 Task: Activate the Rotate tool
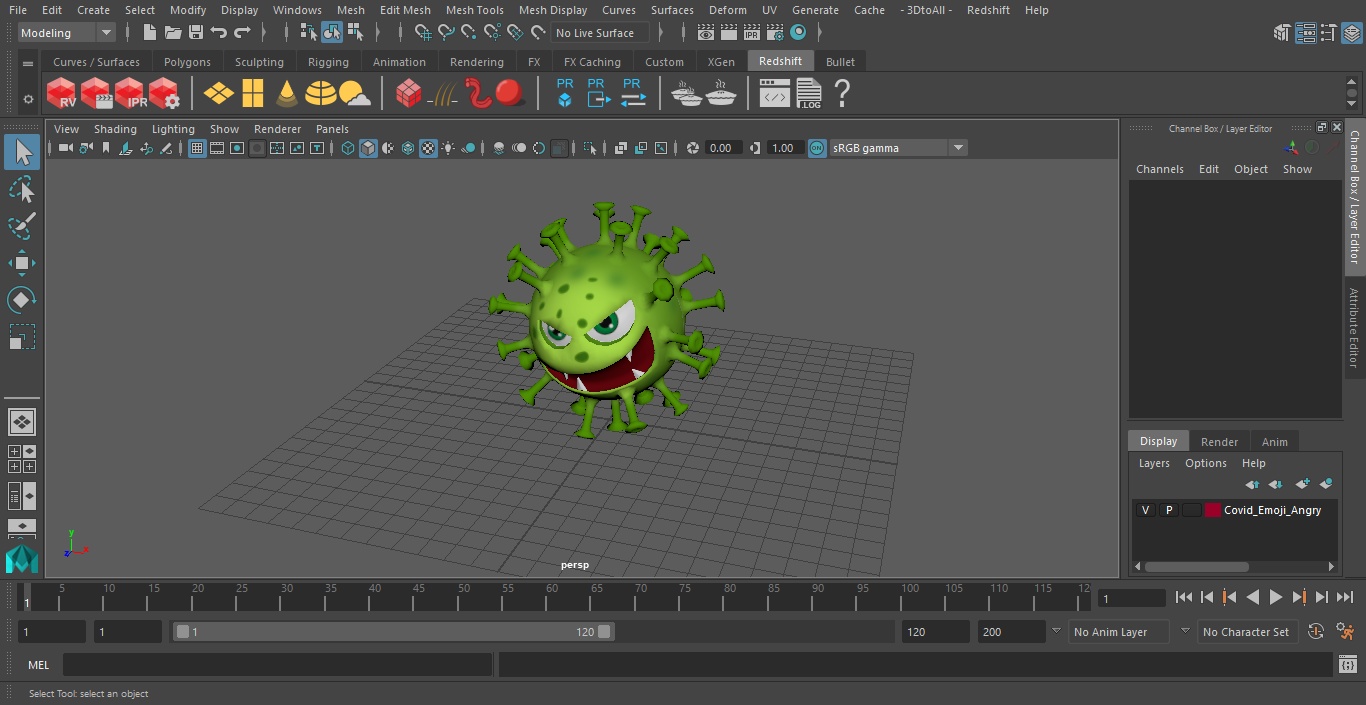coord(22,300)
